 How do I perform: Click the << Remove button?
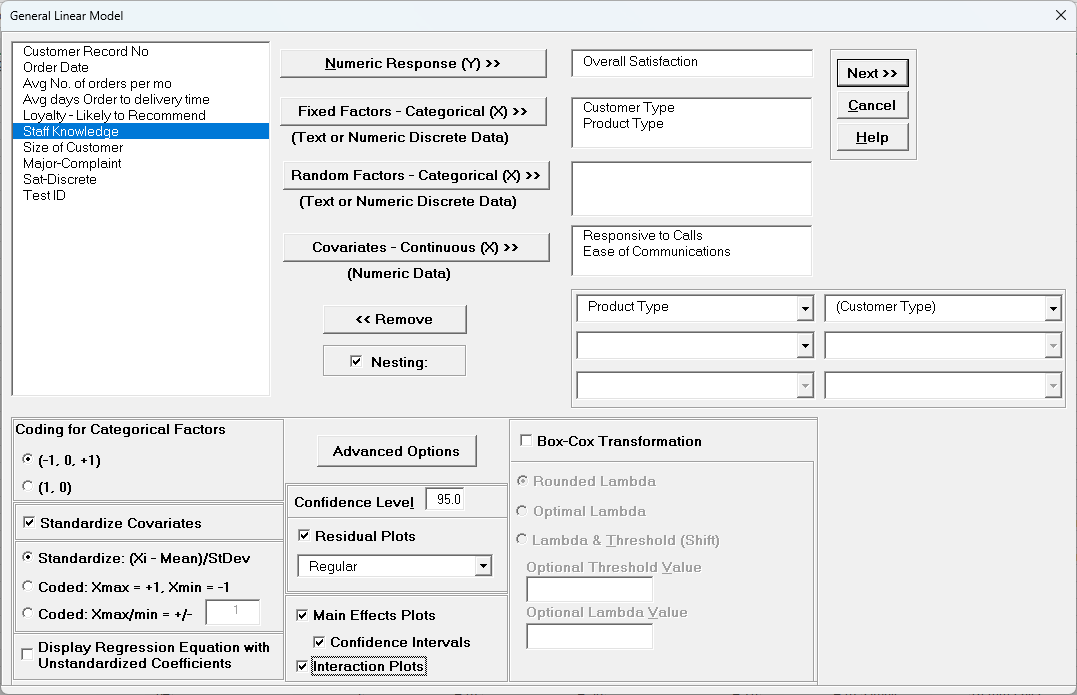coord(394,319)
